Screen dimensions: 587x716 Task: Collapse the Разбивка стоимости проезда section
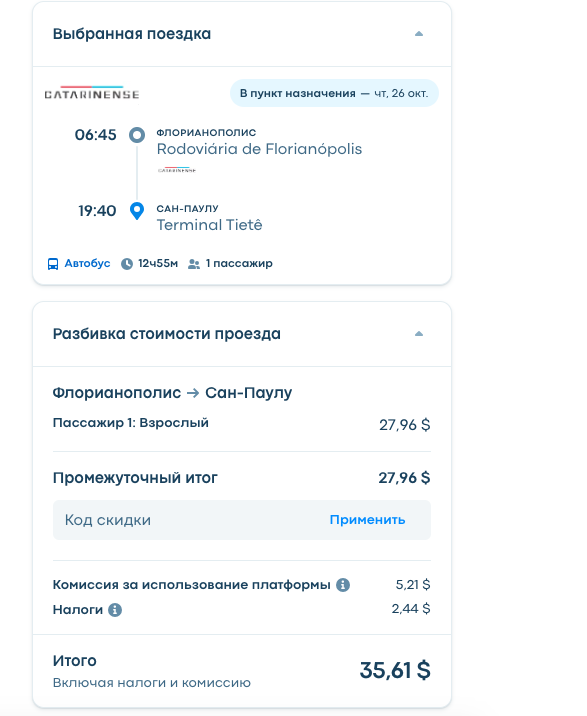pos(418,334)
